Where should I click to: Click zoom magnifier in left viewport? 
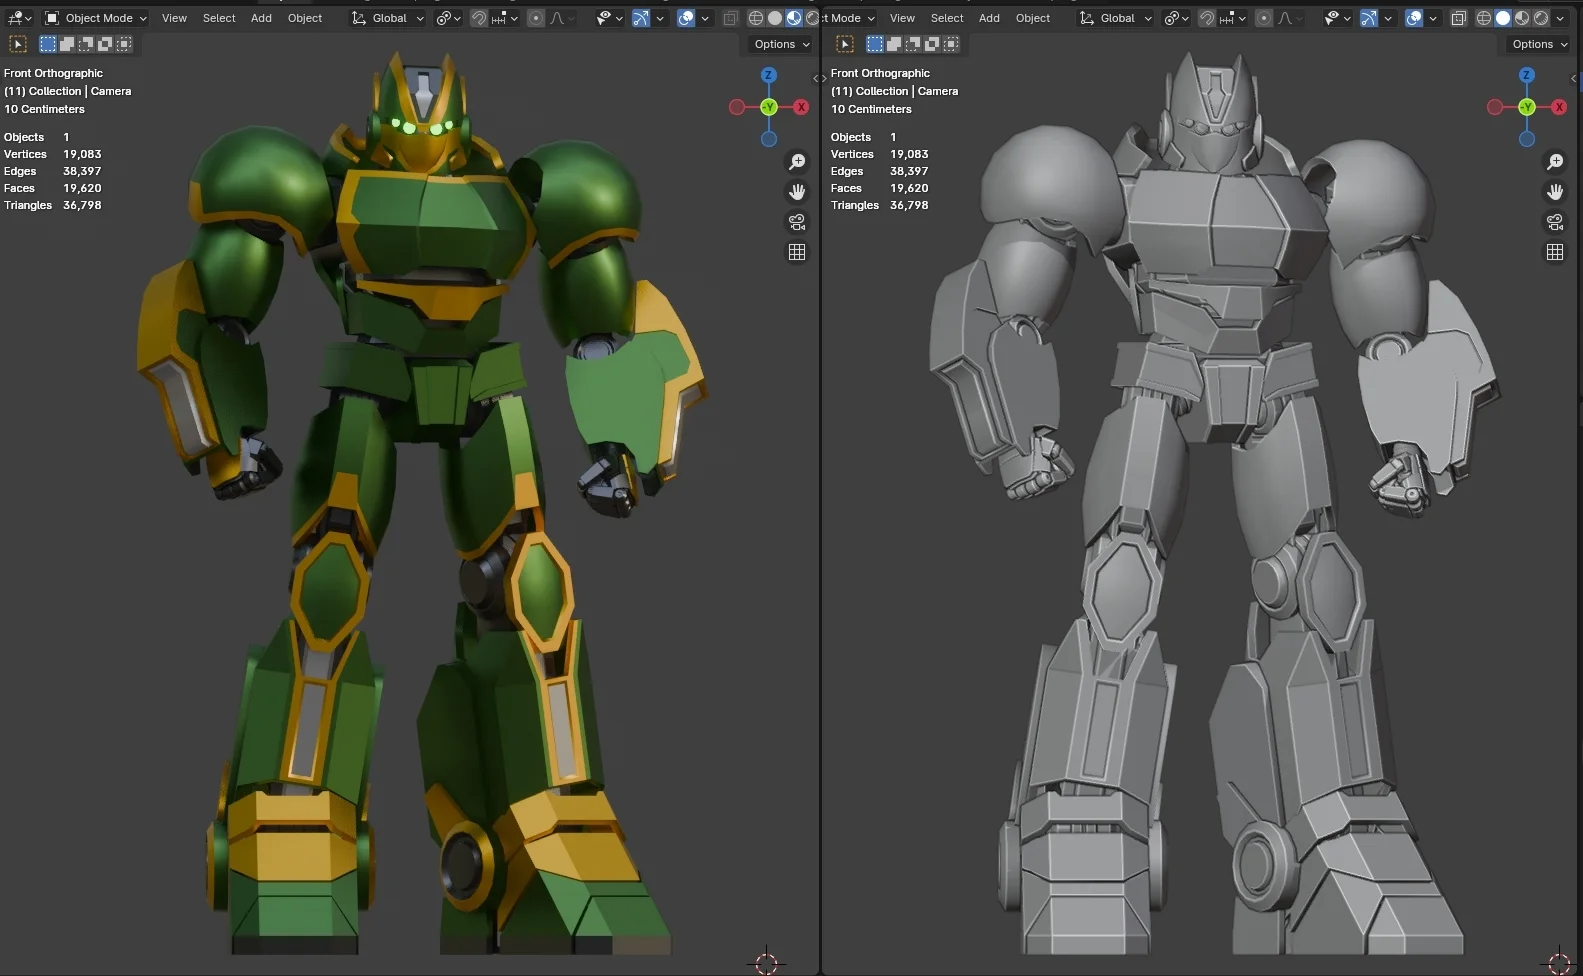pyautogui.click(x=797, y=162)
